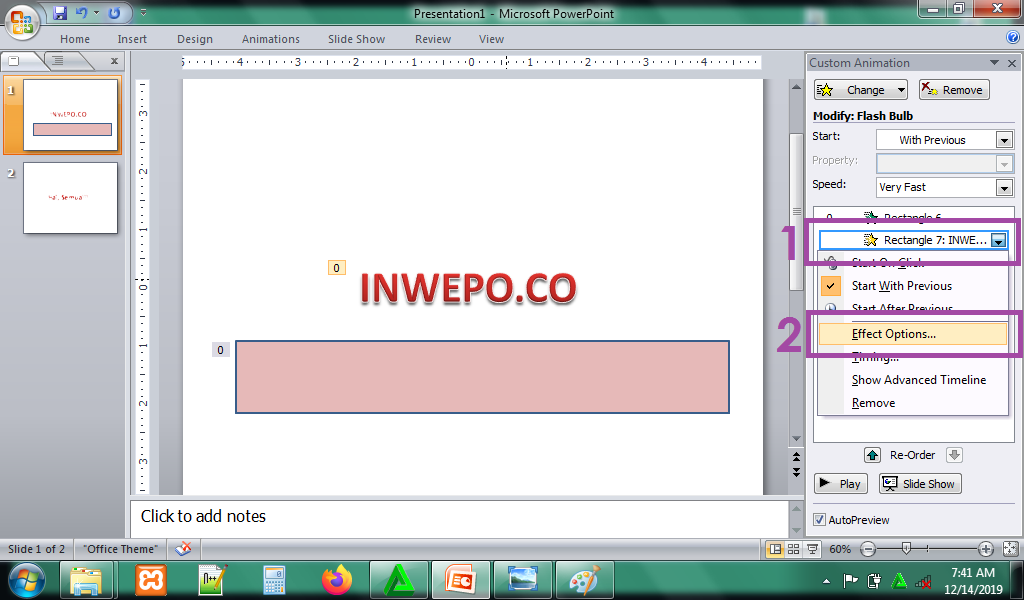Switch to the Design tab
Viewport: 1024px width, 600px height.
click(195, 39)
